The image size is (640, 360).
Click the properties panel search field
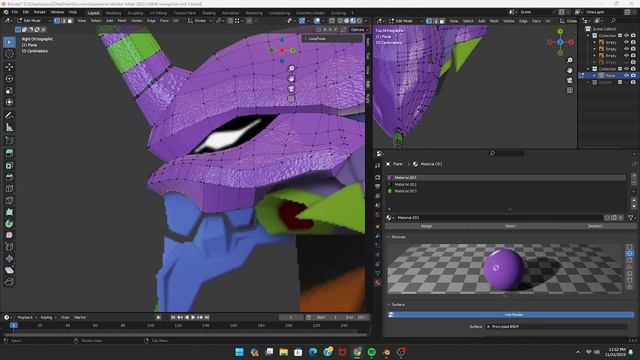(x=507, y=153)
